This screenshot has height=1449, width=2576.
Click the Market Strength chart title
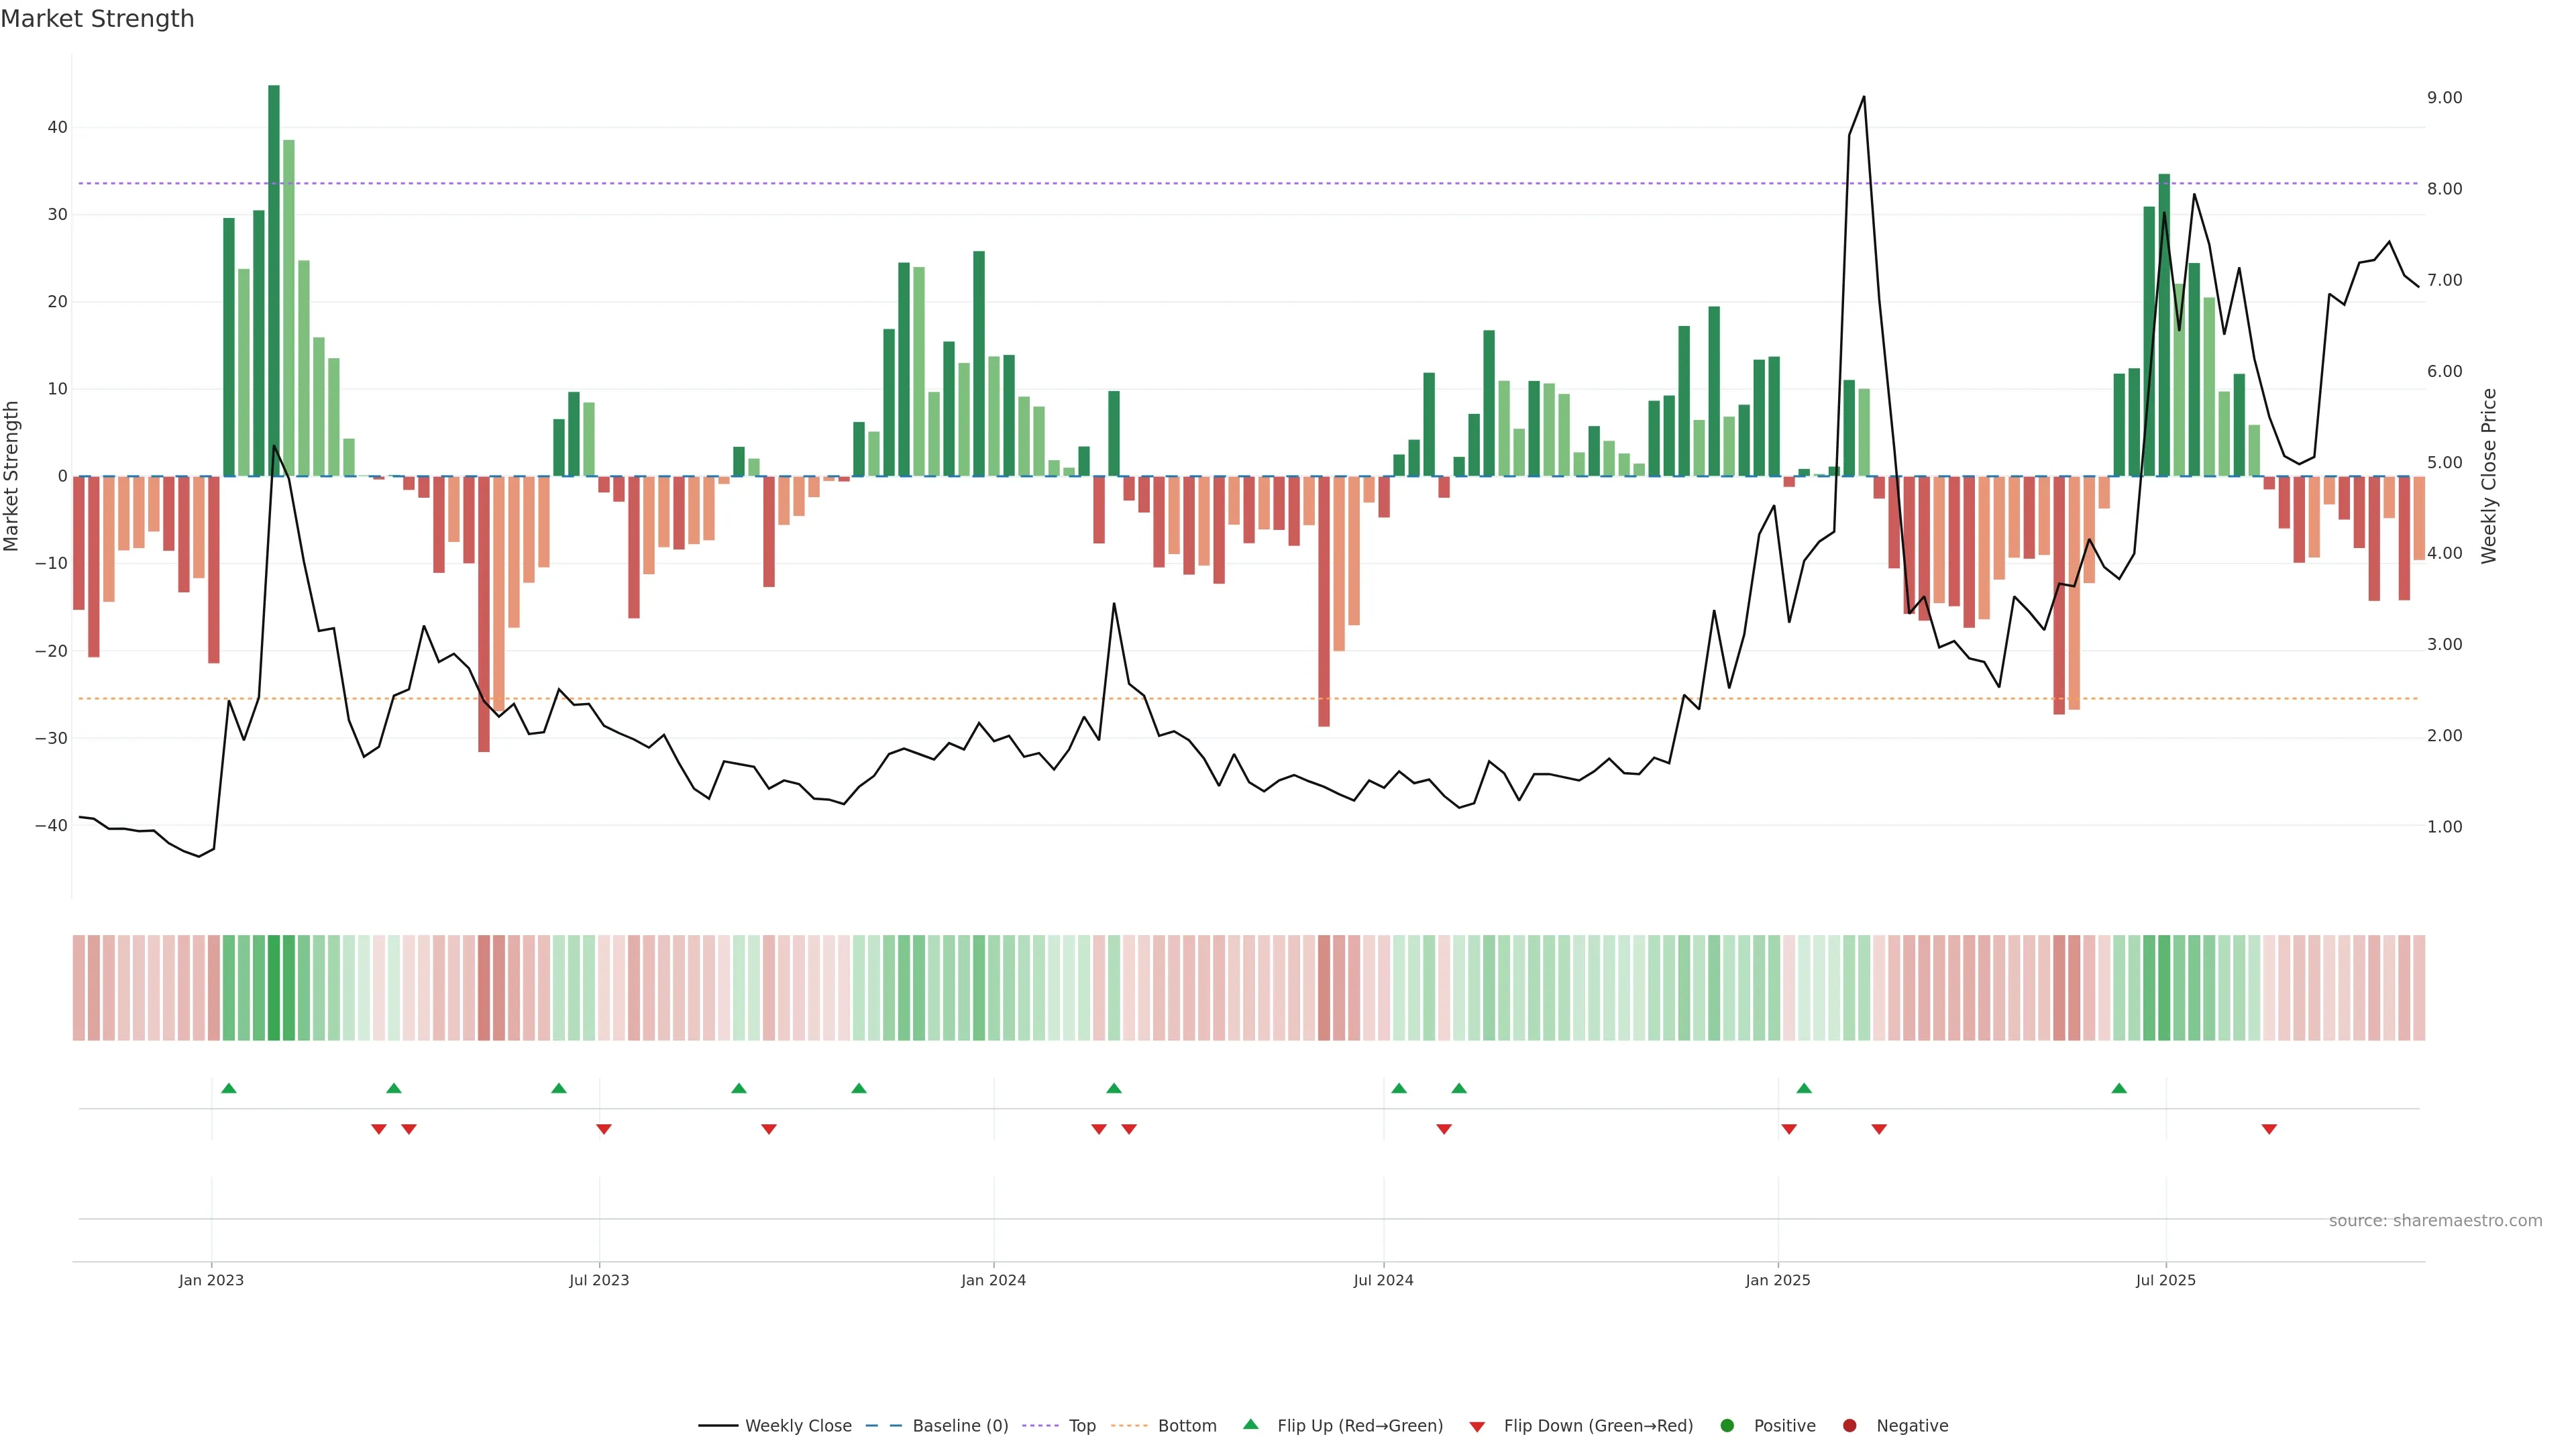[97, 19]
